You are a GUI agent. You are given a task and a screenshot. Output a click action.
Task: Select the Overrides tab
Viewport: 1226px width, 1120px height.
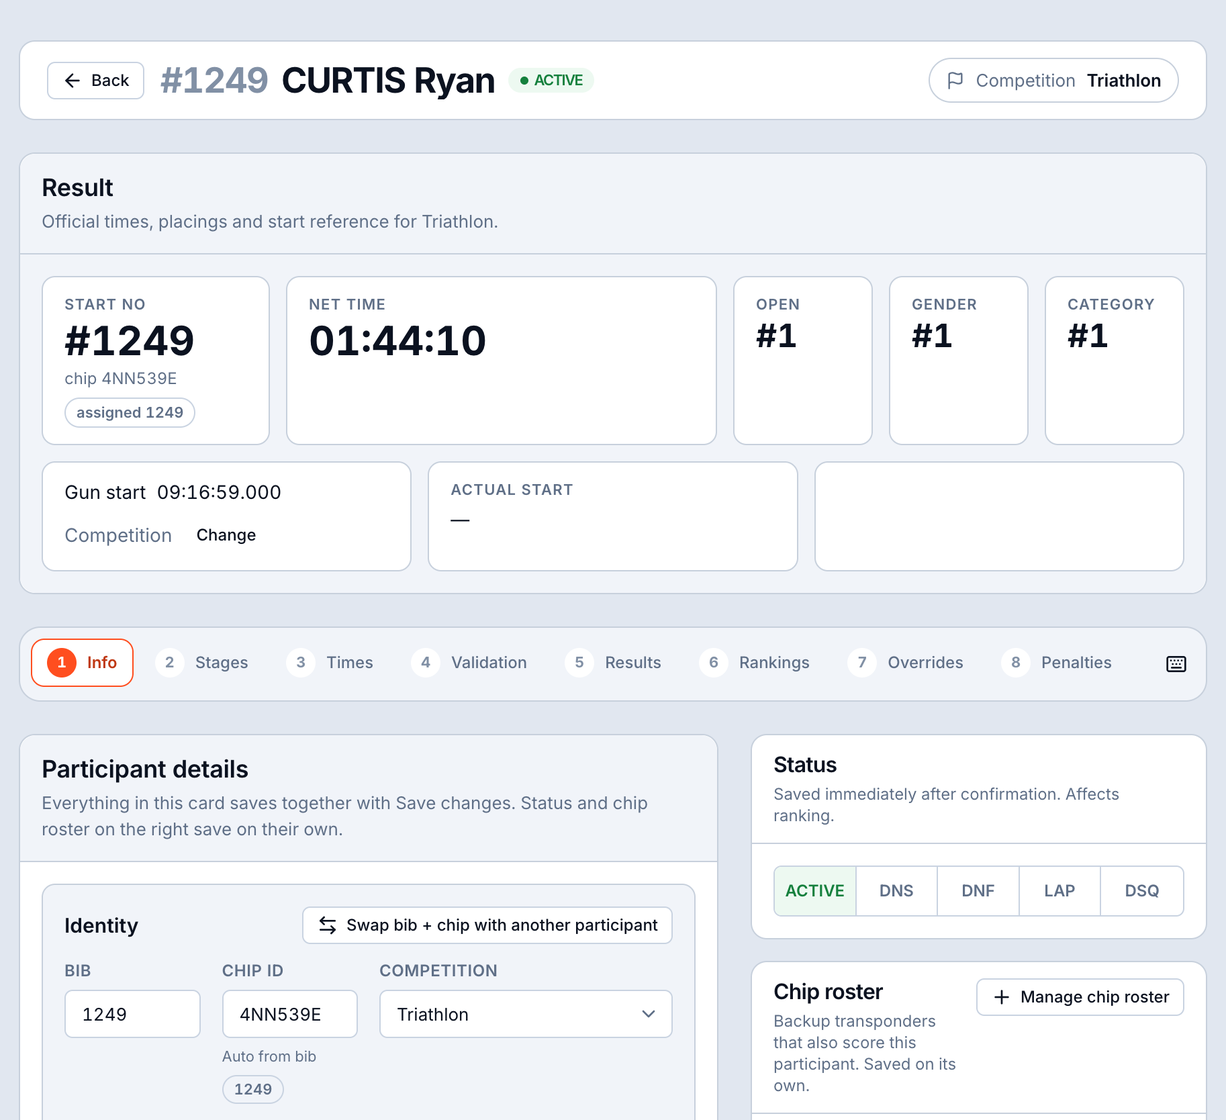pyautogui.click(x=905, y=663)
